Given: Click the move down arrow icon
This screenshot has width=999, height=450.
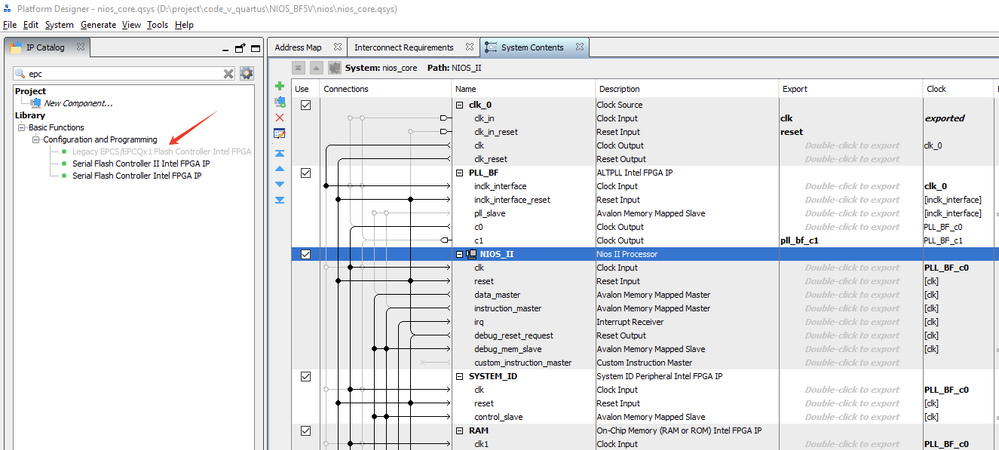Looking at the screenshot, I should pyautogui.click(x=280, y=184).
